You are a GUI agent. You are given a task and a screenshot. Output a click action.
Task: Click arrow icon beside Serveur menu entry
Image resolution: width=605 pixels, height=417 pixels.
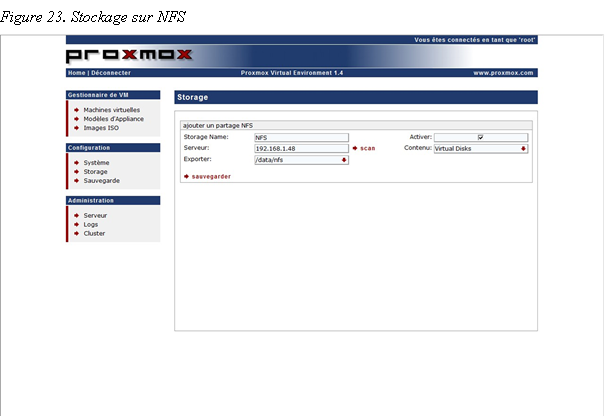click(x=76, y=216)
